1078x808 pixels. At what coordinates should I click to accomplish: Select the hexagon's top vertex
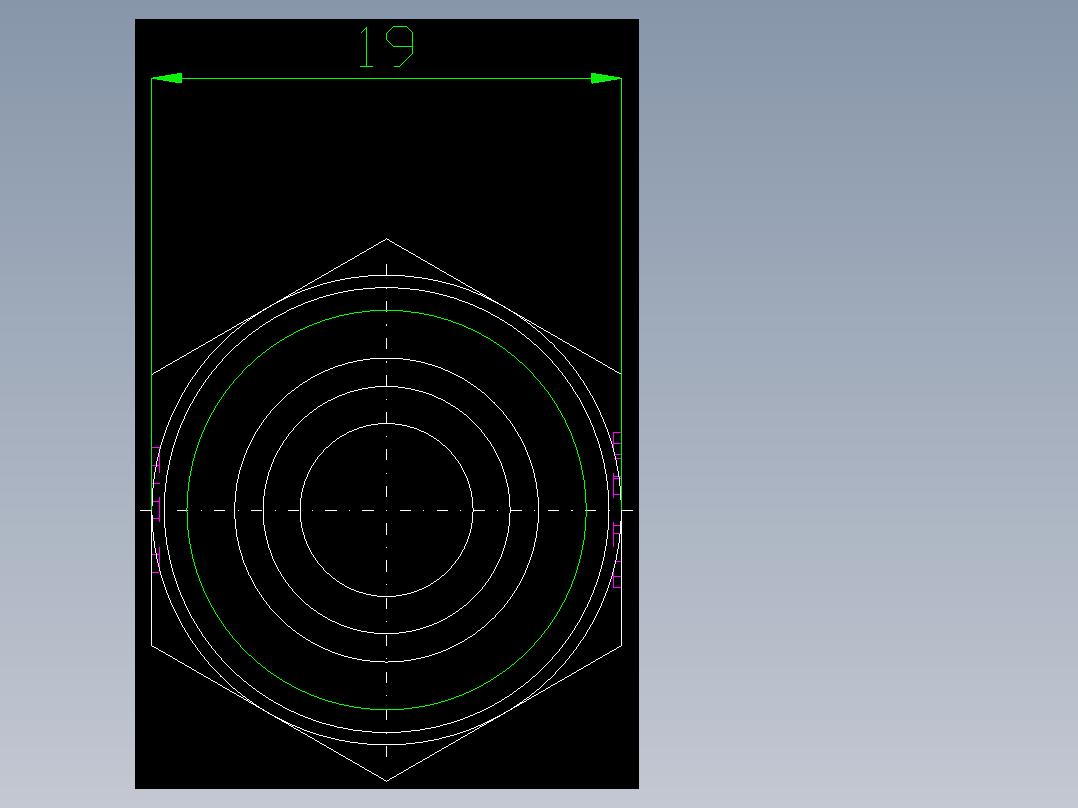click(386, 239)
